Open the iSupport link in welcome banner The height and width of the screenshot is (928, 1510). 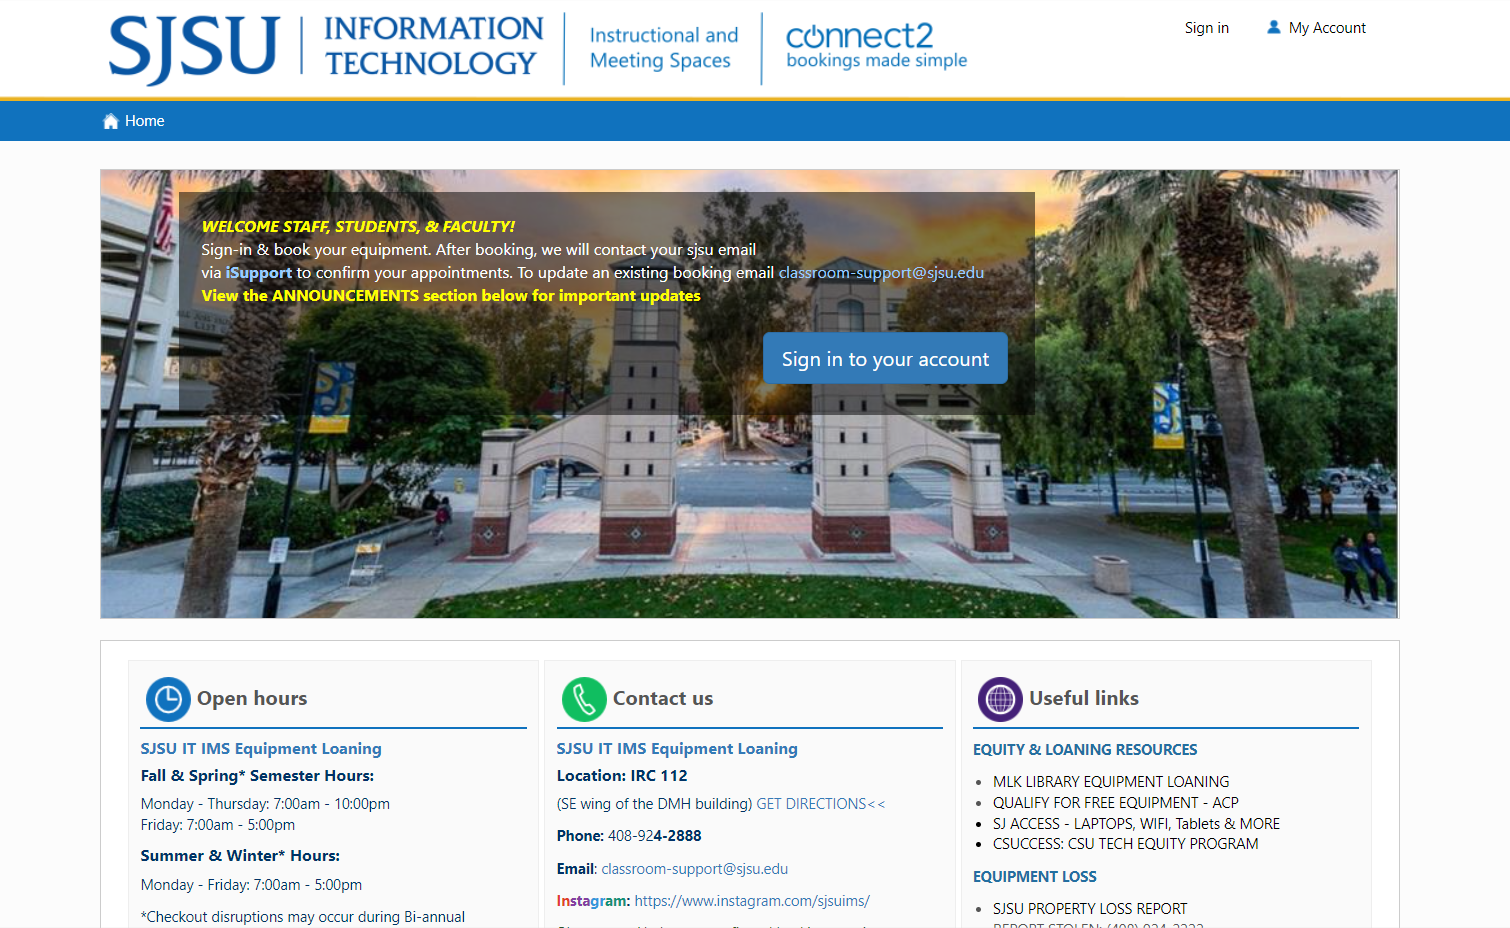point(258,273)
